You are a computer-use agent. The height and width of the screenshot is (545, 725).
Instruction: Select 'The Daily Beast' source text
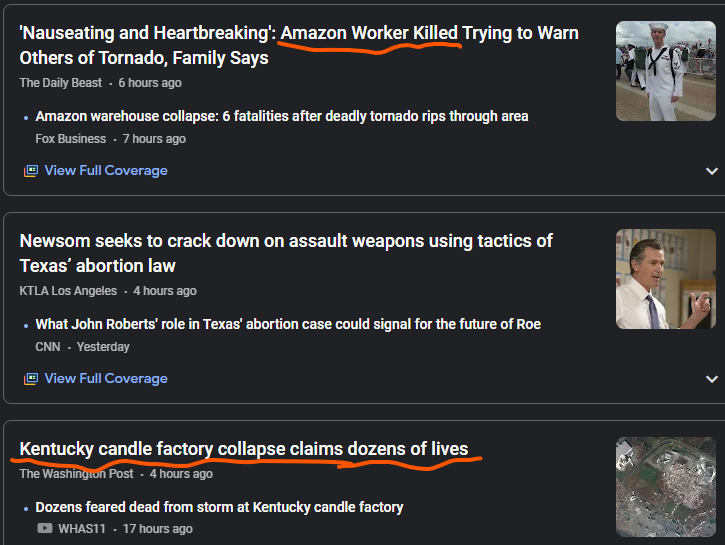pos(61,83)
